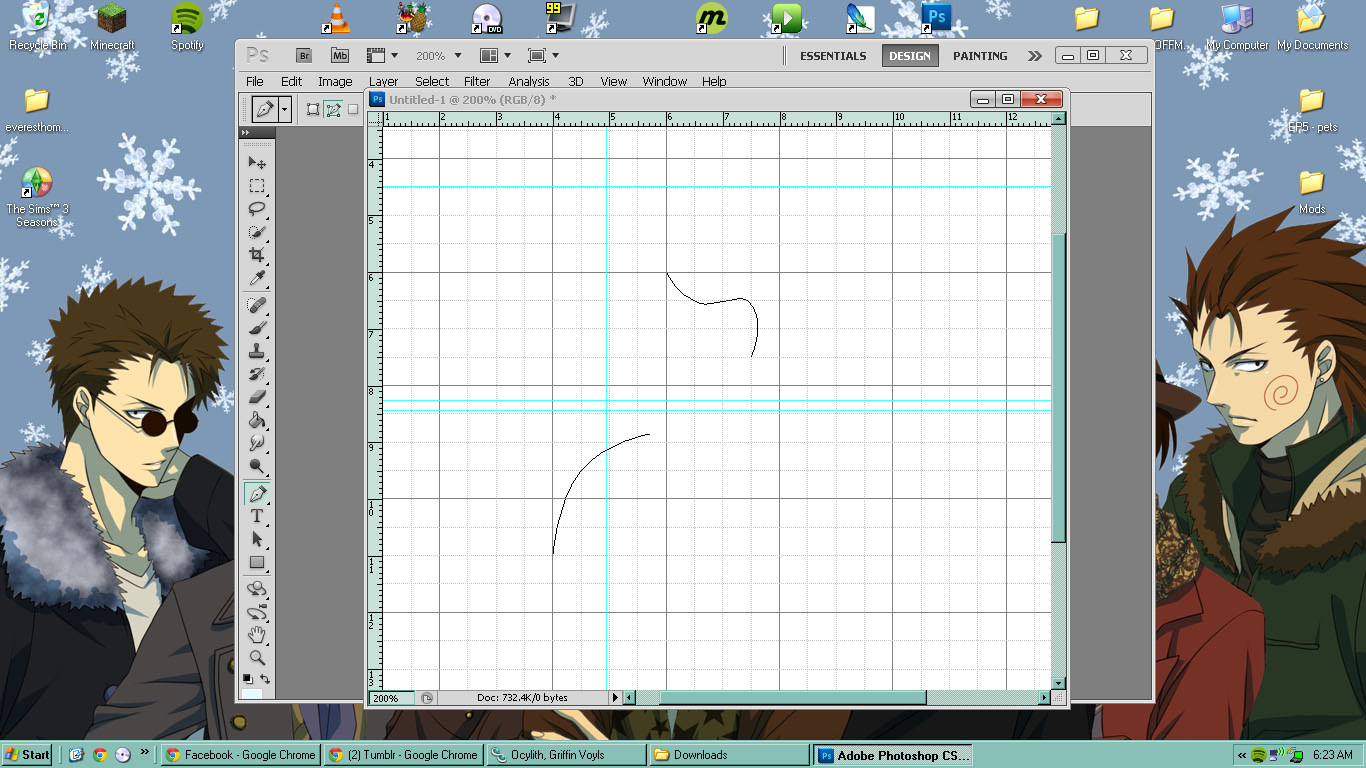Select the Lasso tool
1366x768 pixels.
pyautogui.click(x=257, y=208)
